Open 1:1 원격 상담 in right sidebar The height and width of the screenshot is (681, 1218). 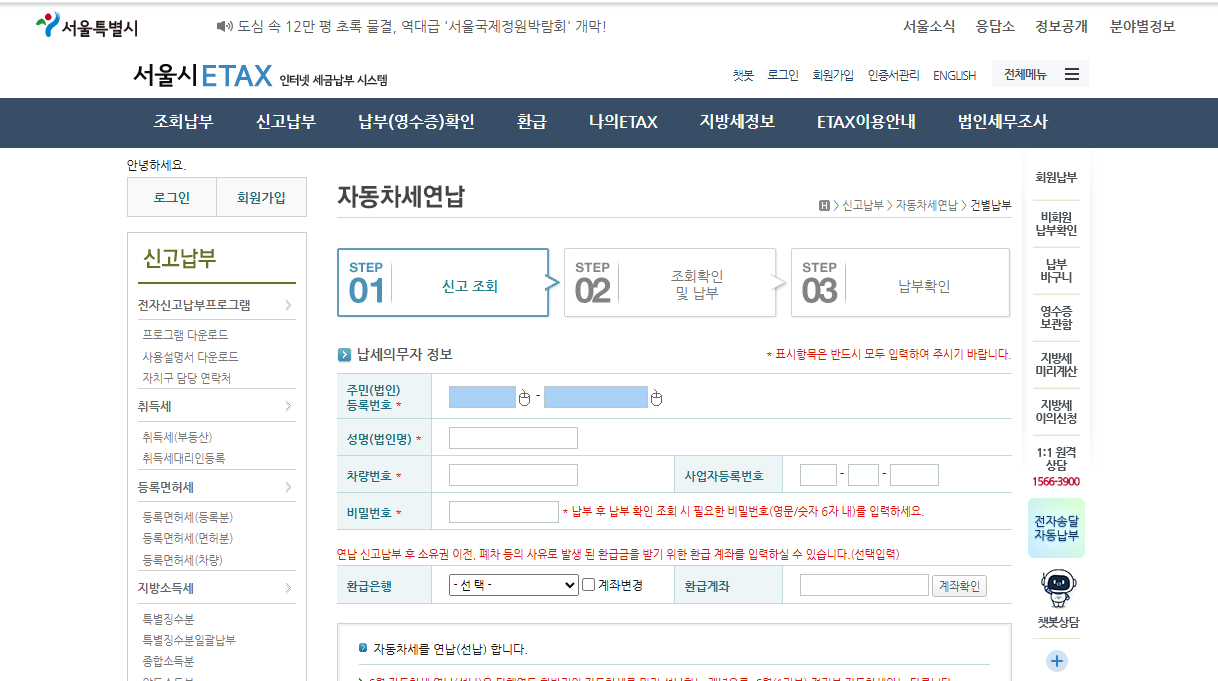click(1057, 466)
